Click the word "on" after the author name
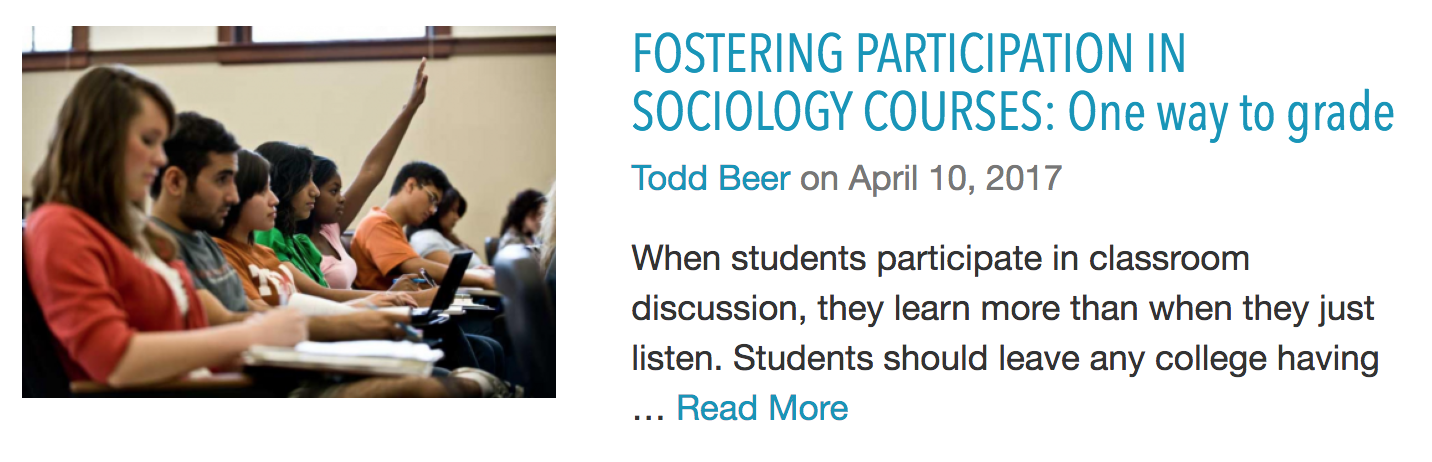The height and width of the screenshot is (462, 1432). click(819, 179)
